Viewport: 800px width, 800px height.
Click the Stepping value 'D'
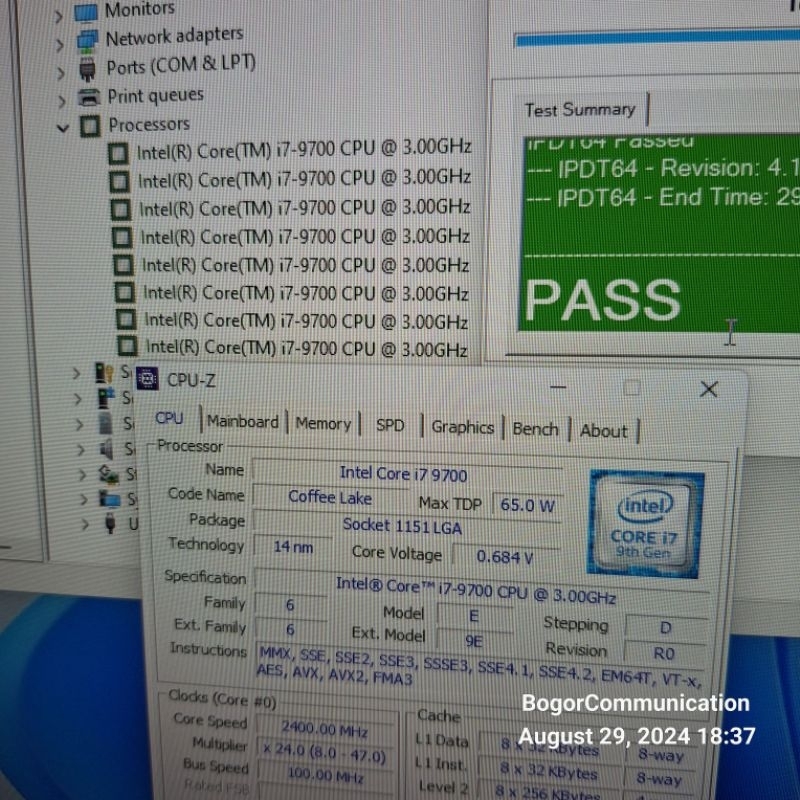coord(666,628)
